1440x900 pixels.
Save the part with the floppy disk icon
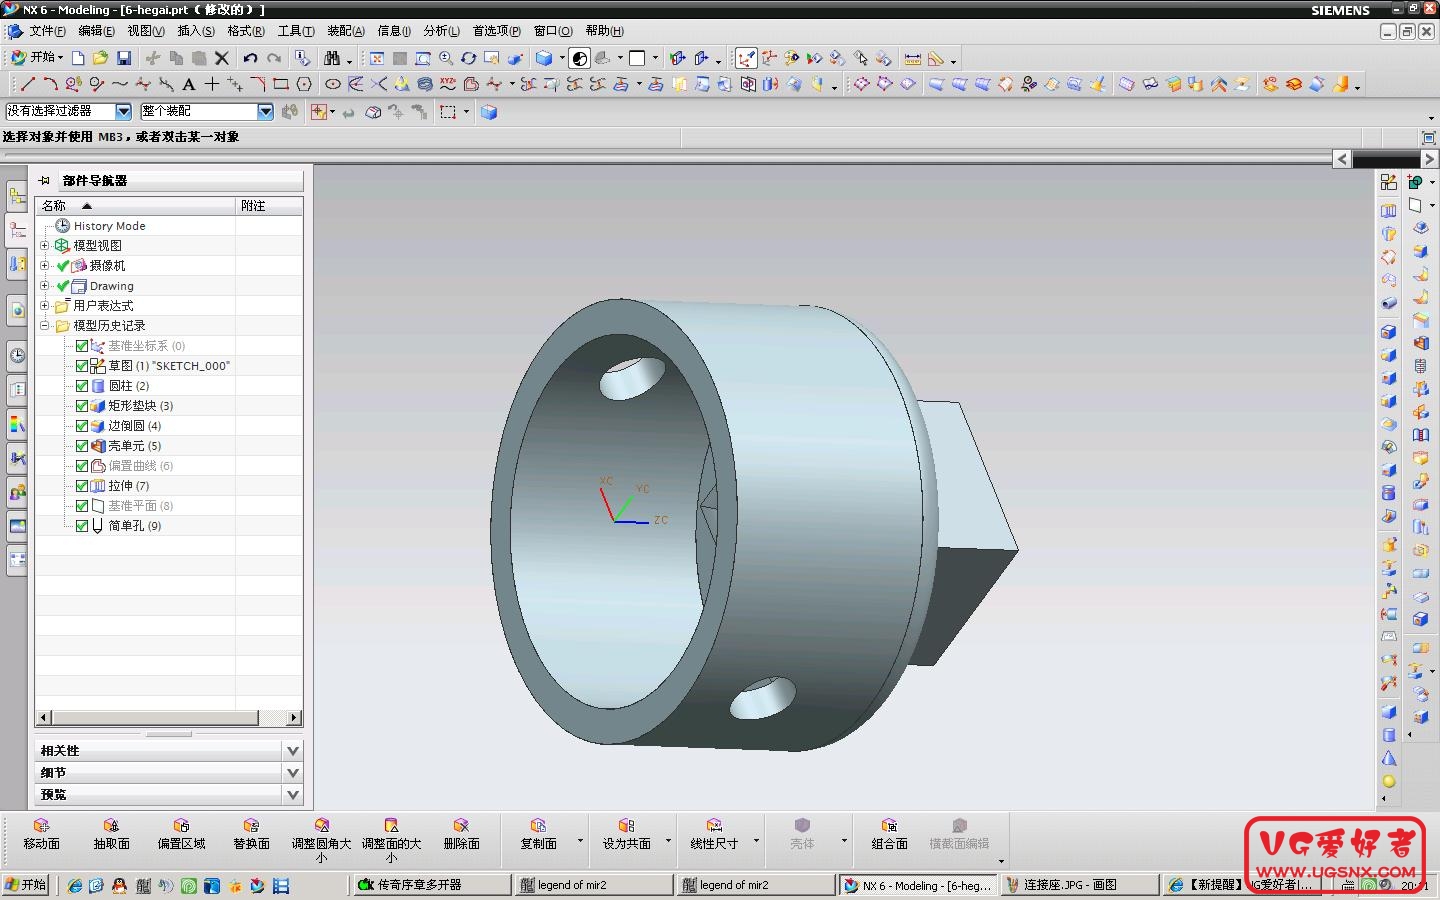point(124,58)
